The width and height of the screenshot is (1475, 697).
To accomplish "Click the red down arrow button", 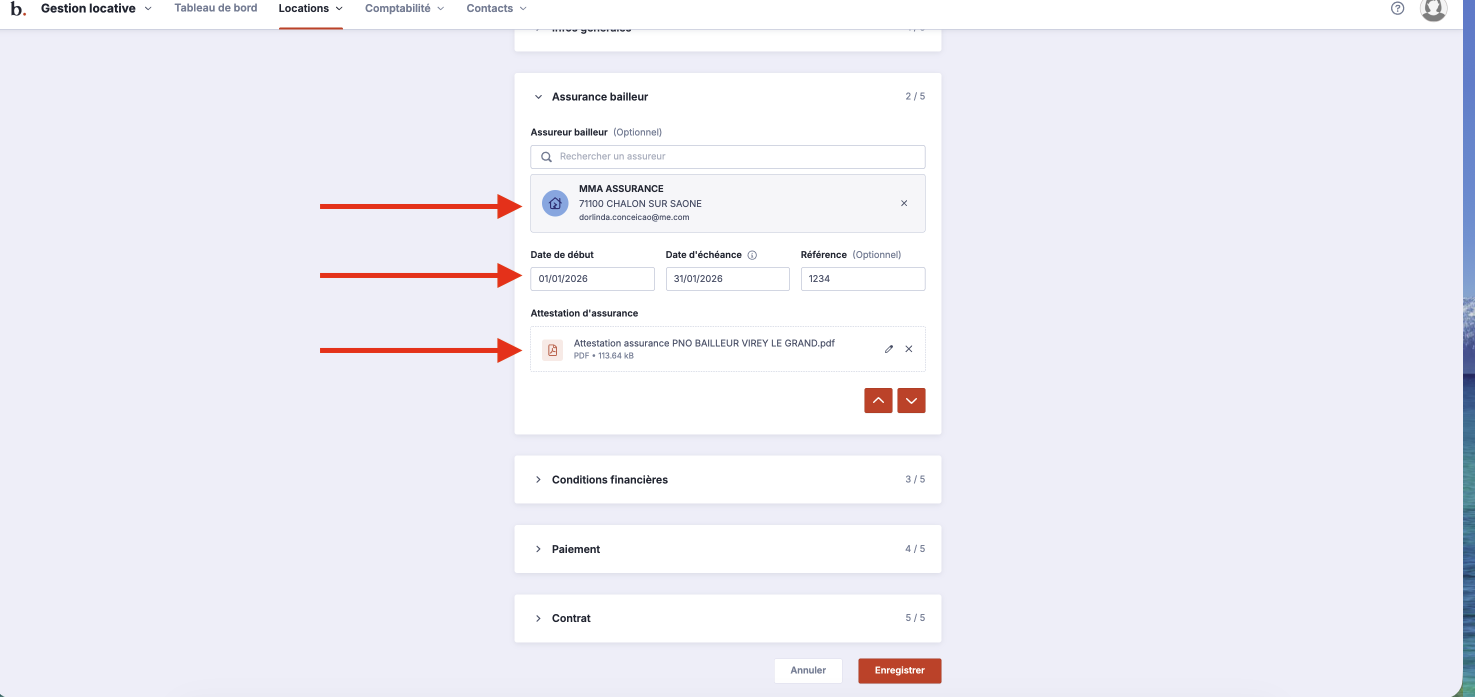I will click(x=911, y=400).
